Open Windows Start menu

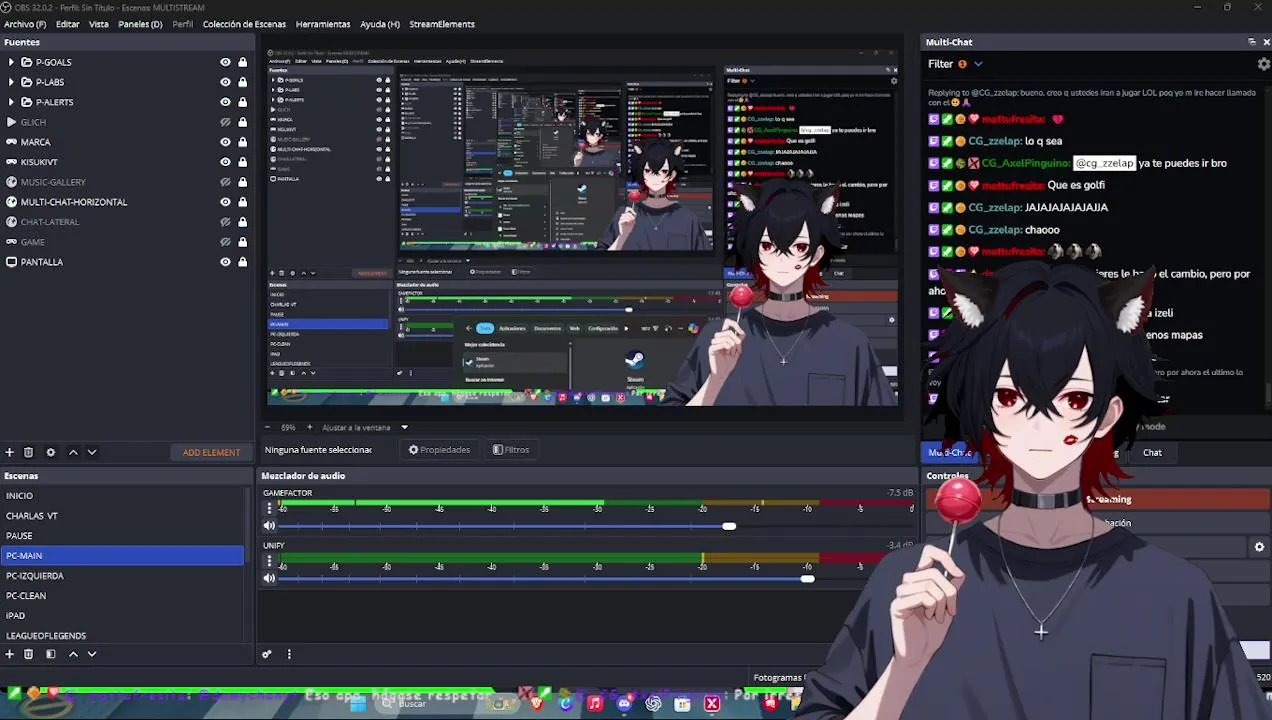[x=358, y=704]
